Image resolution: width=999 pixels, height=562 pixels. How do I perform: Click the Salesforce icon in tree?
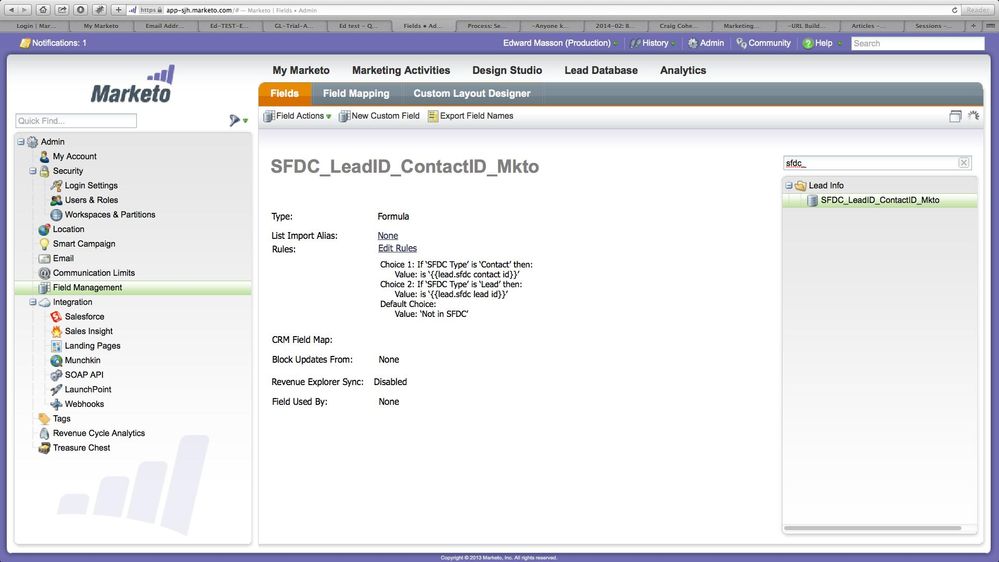(56, 317)
